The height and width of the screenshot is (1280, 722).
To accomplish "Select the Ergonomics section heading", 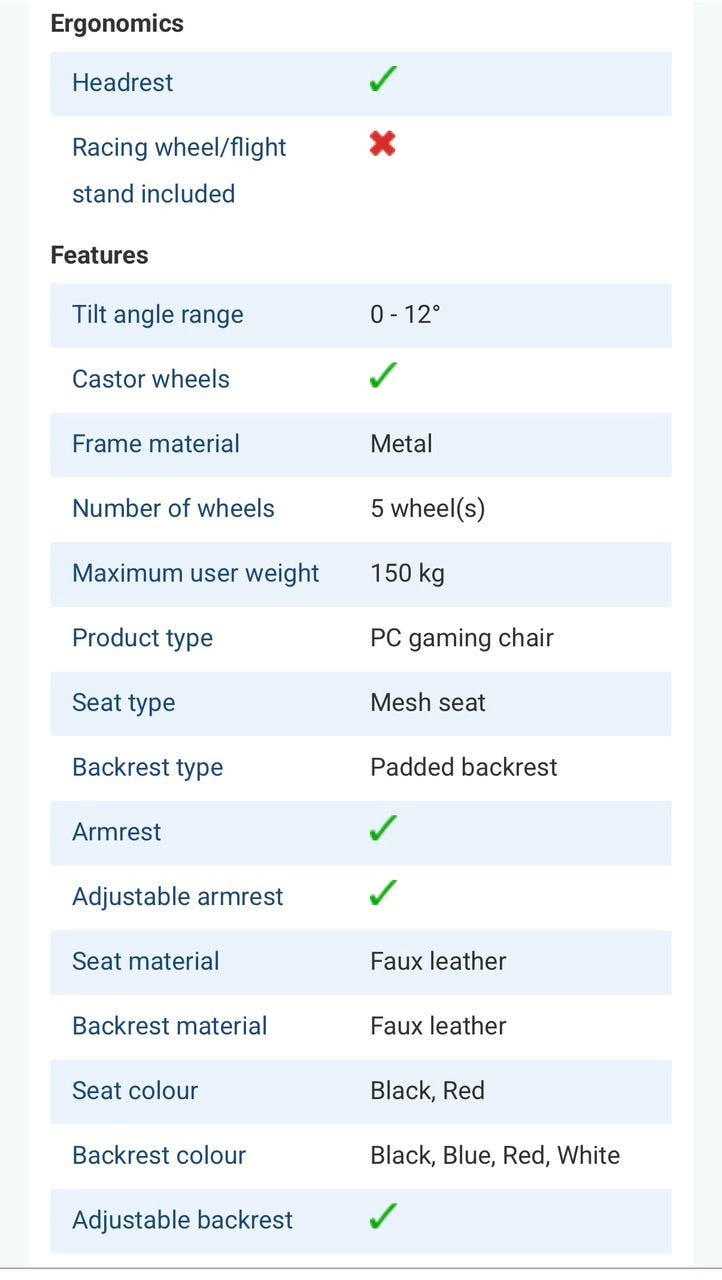I will (x=117, y=24).
